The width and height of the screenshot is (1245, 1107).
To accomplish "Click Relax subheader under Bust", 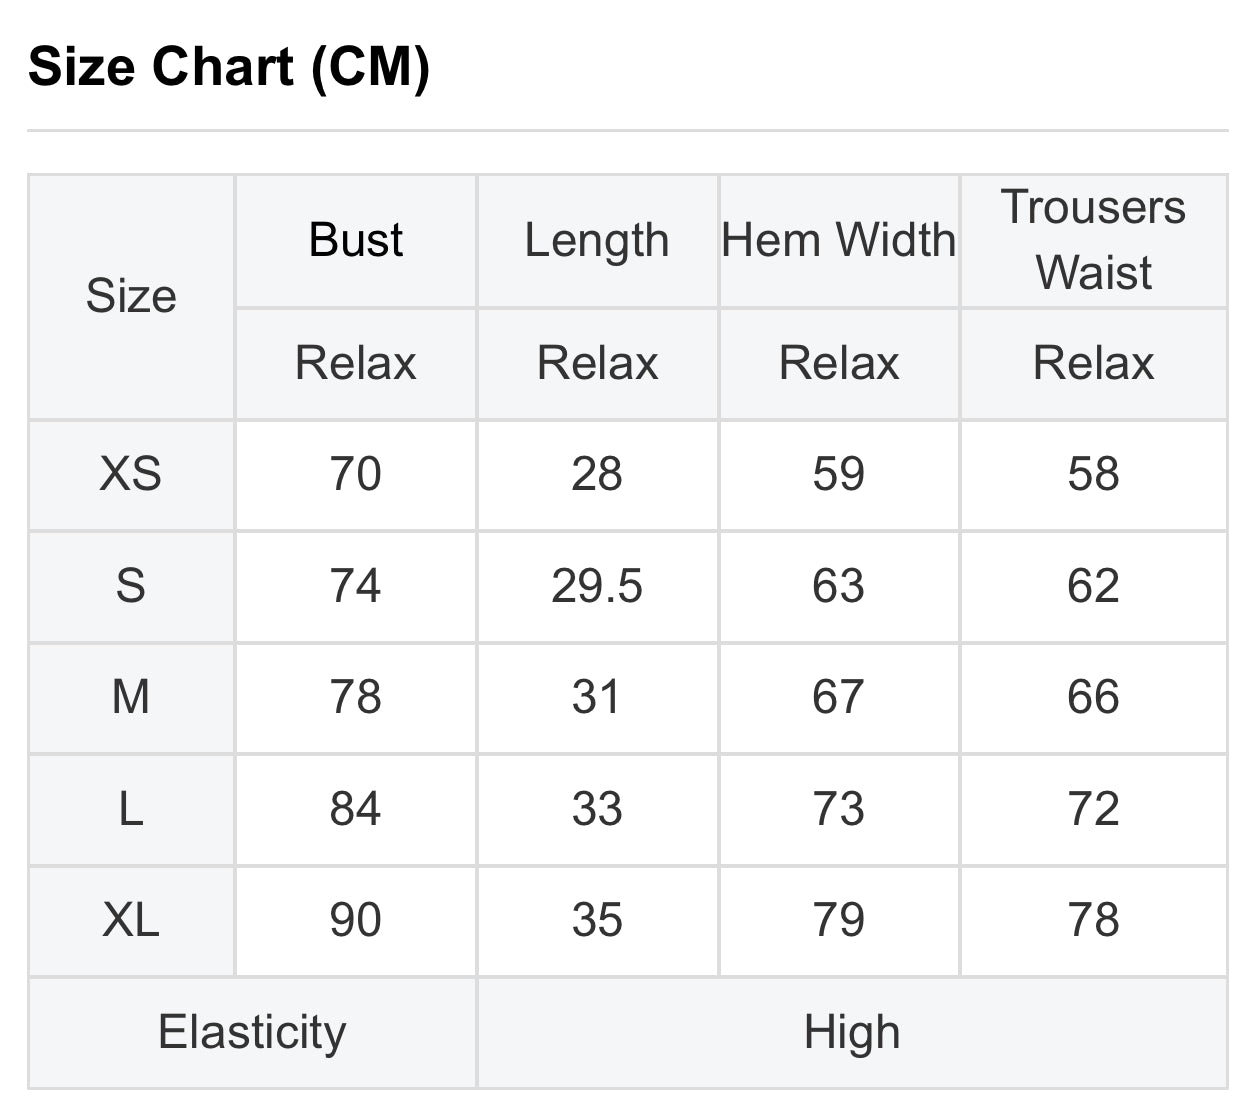I will pos(356,363).
